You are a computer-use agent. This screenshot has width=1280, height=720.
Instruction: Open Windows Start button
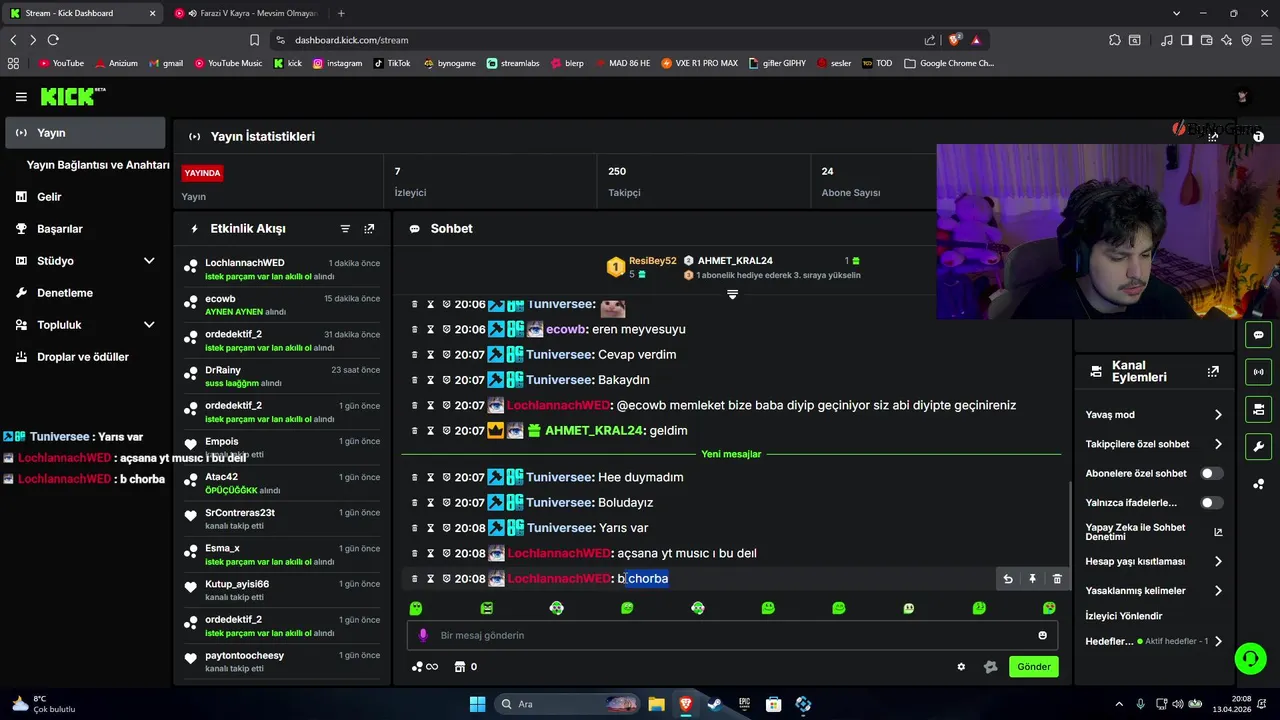point(477,704)
